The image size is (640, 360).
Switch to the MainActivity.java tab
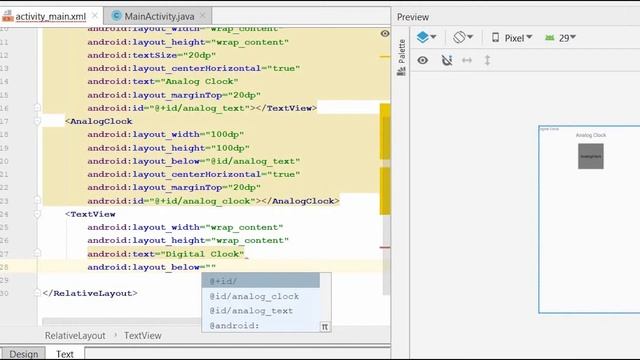(x=159, y=16)
